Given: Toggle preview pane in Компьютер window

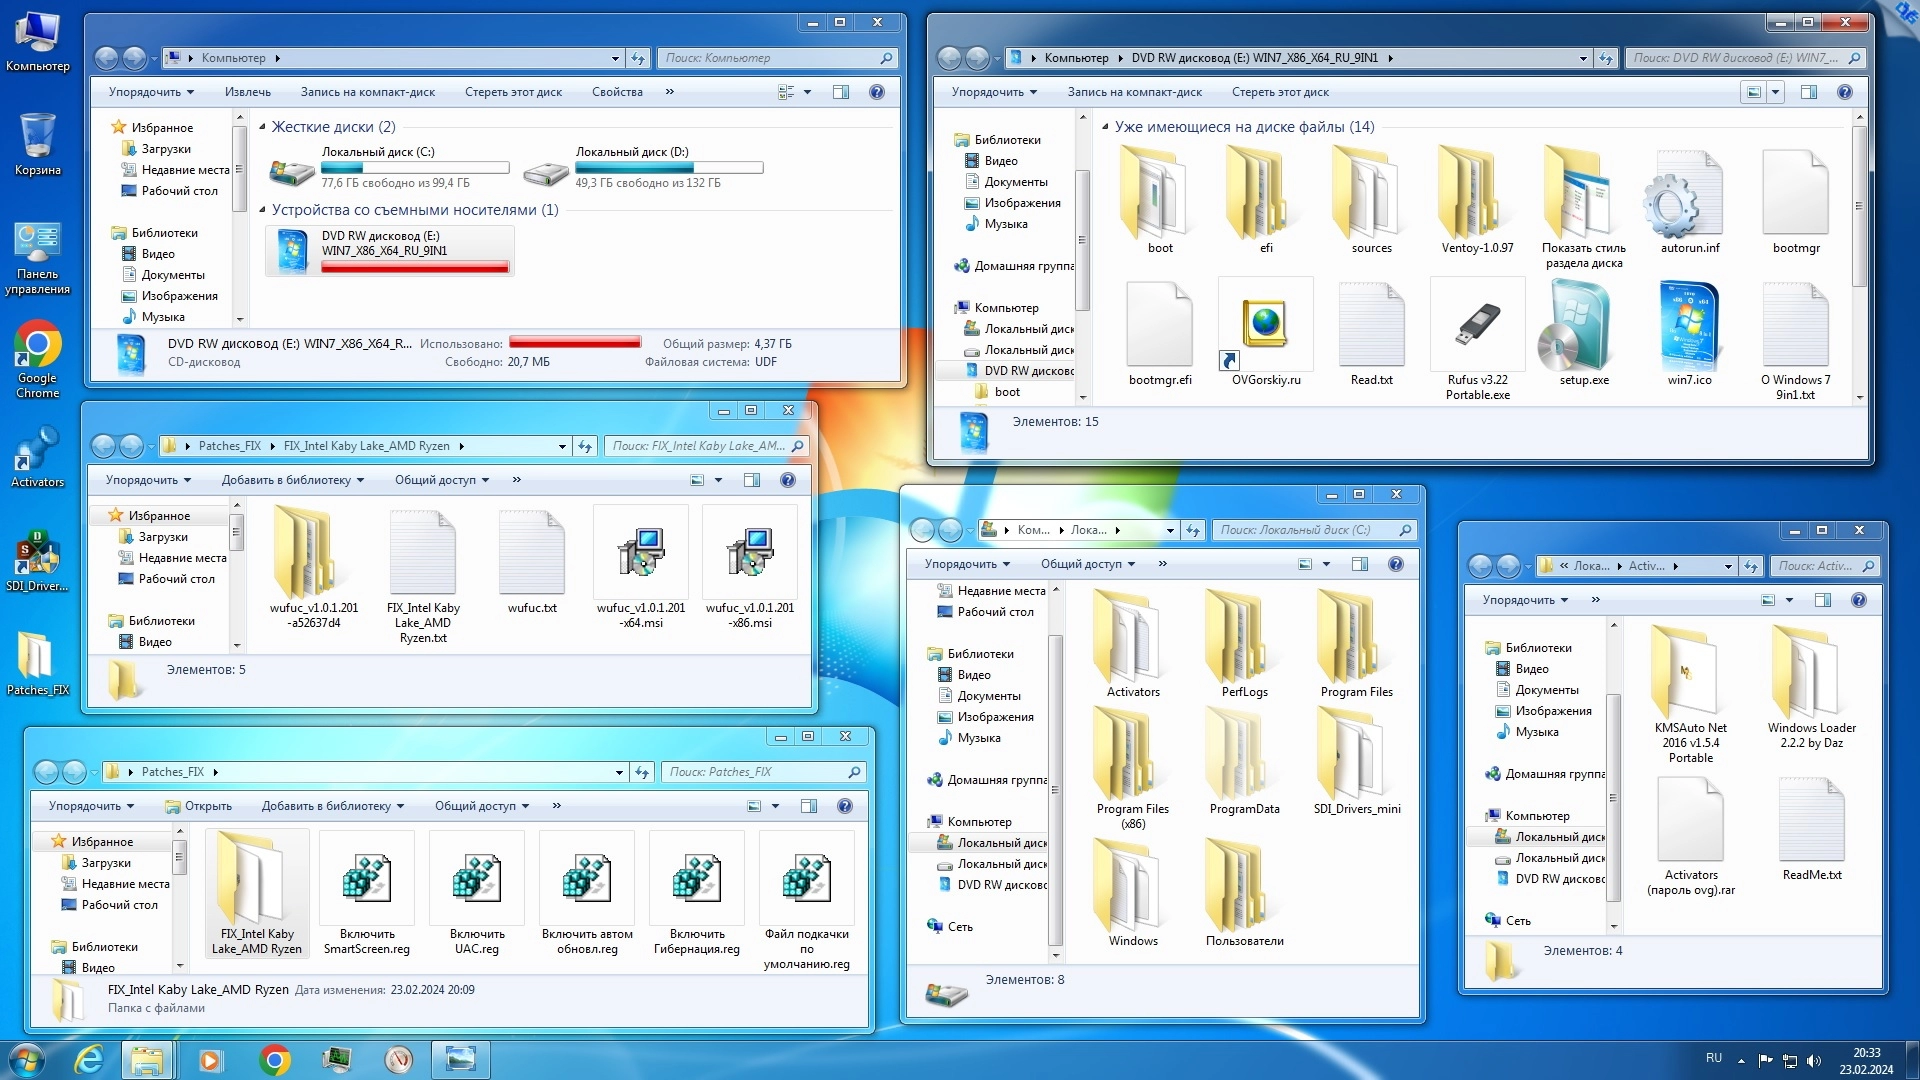Looking at the screenshot, I should (841, 92).
